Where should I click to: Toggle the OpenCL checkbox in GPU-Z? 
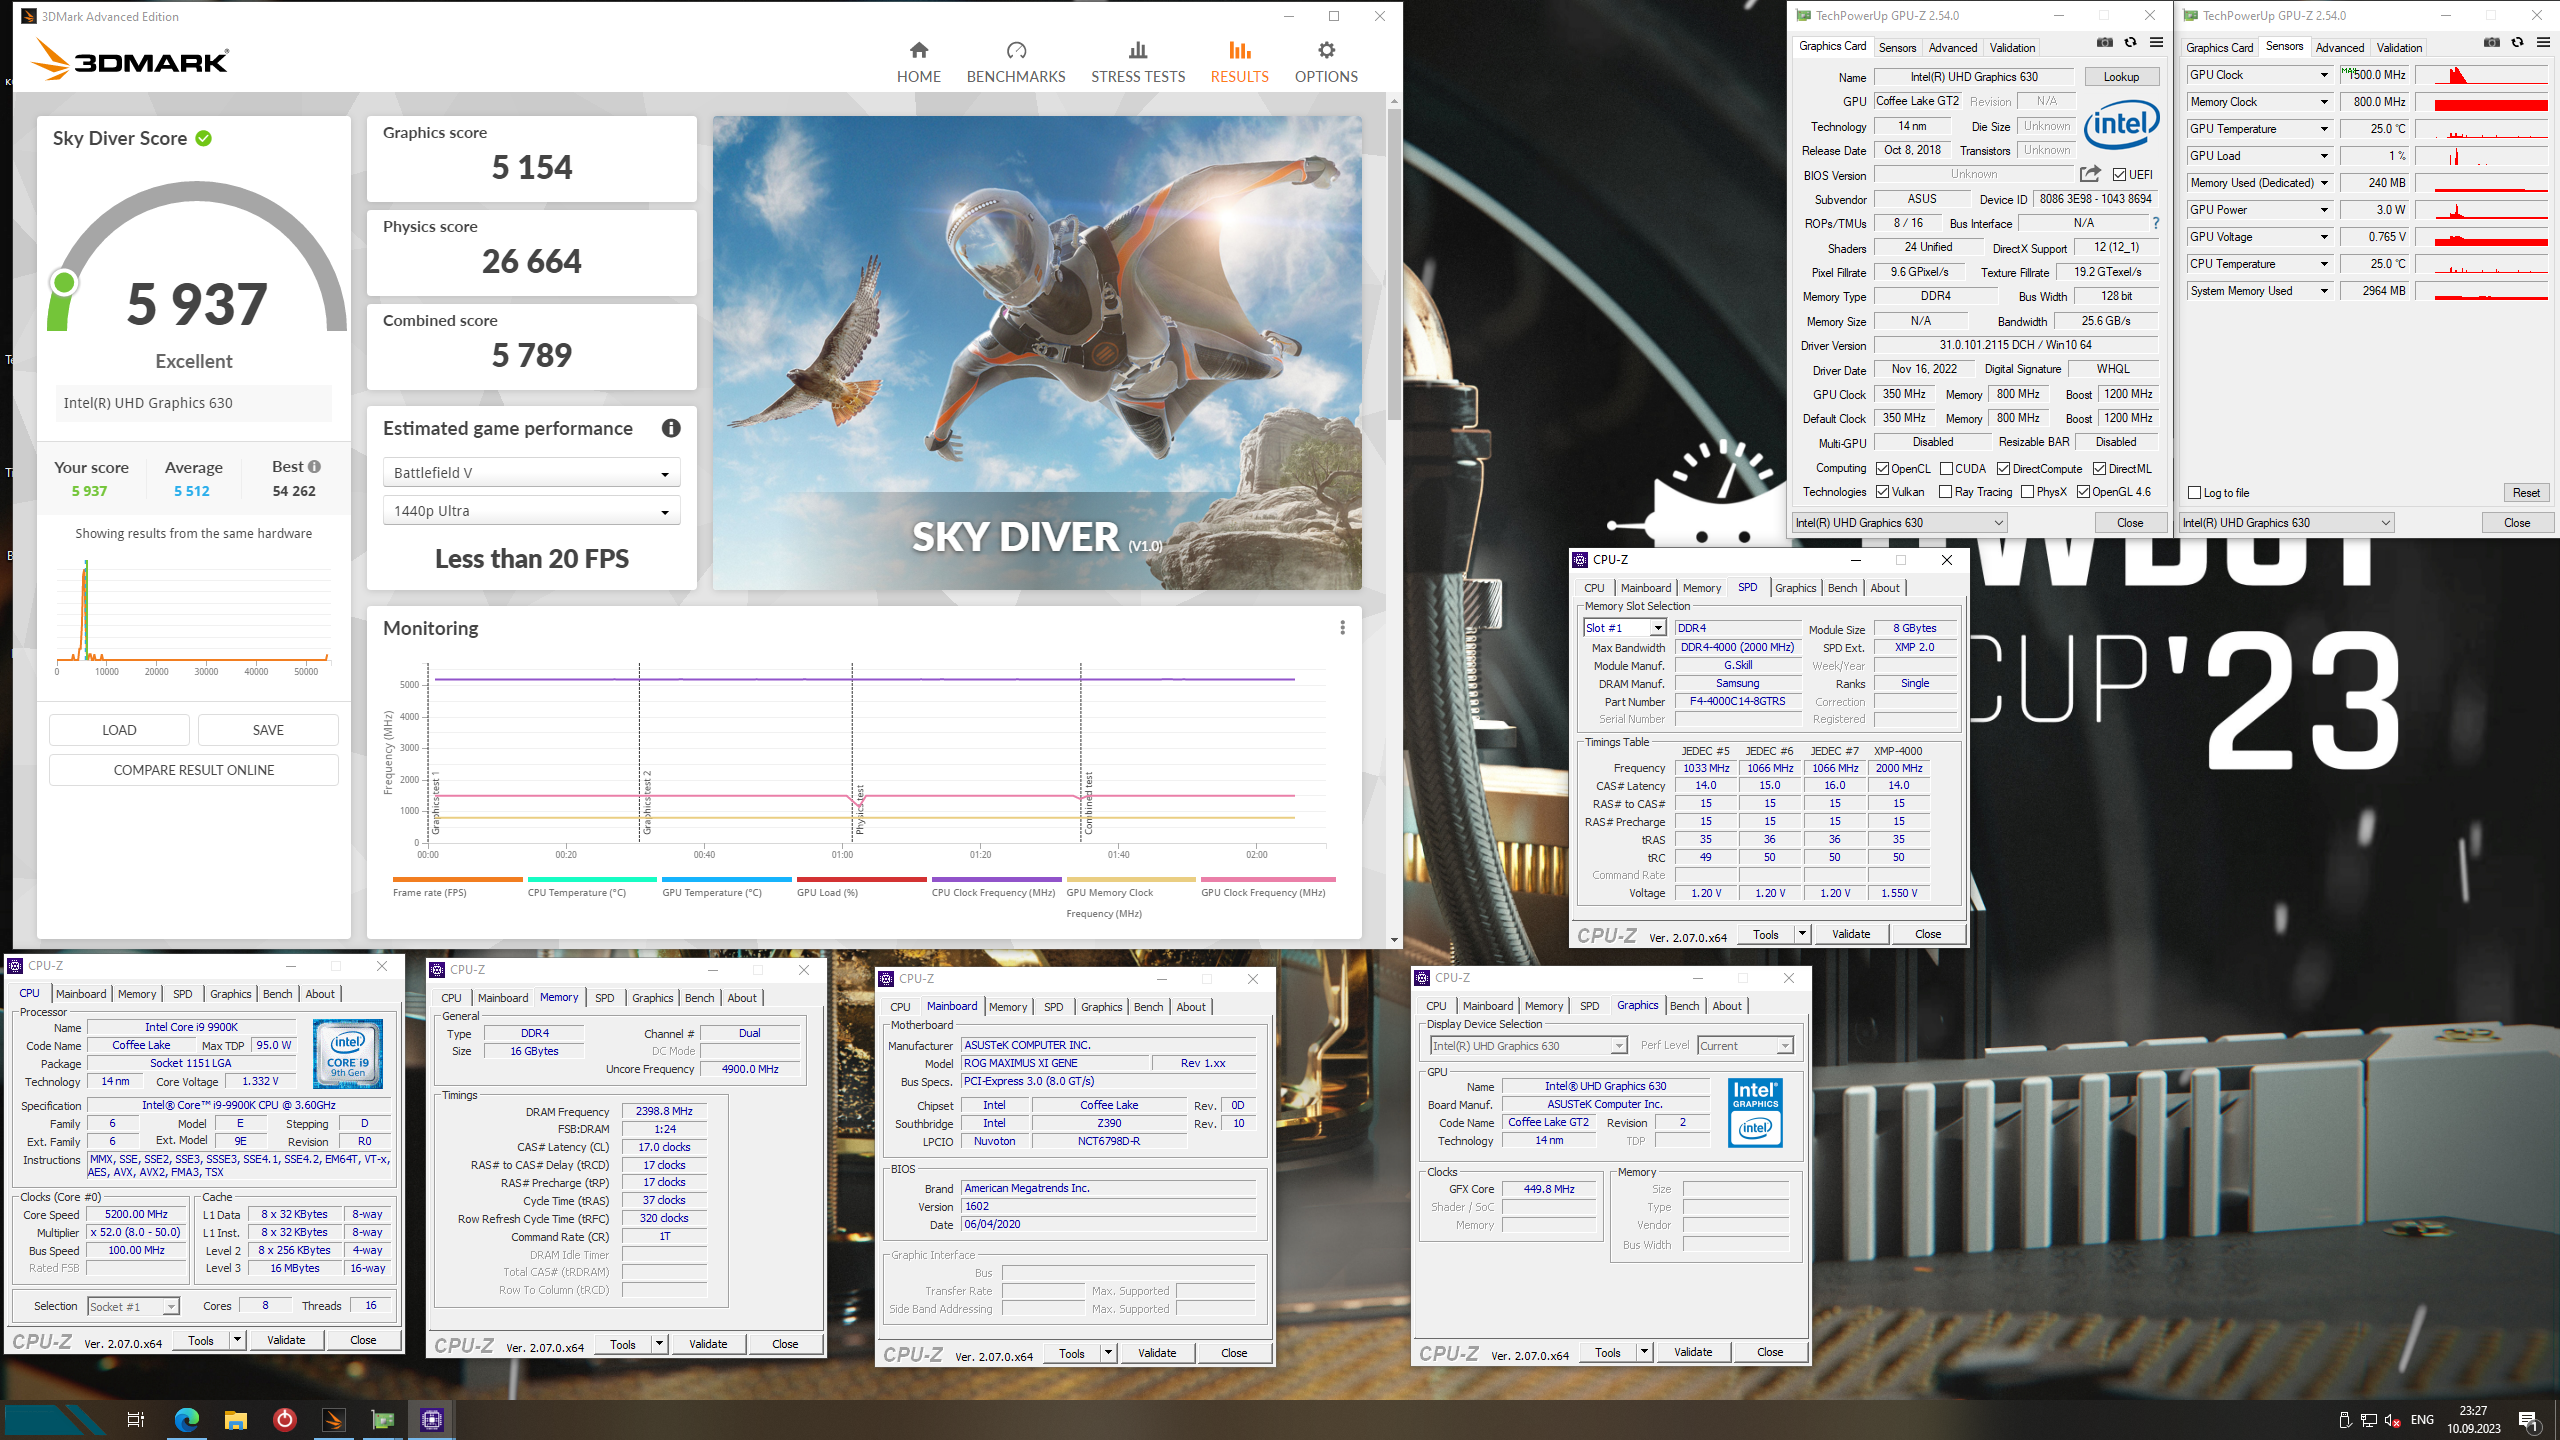click(1882, 469)
